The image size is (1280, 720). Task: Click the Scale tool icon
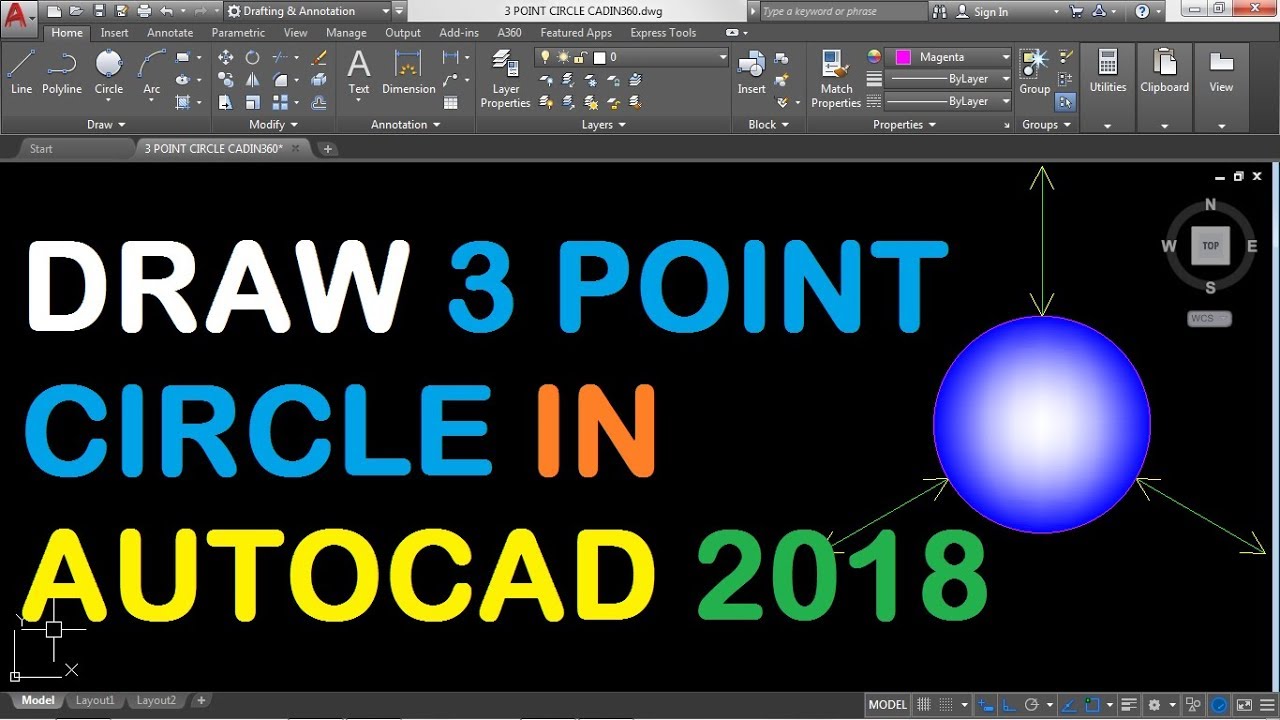point(253,102)
